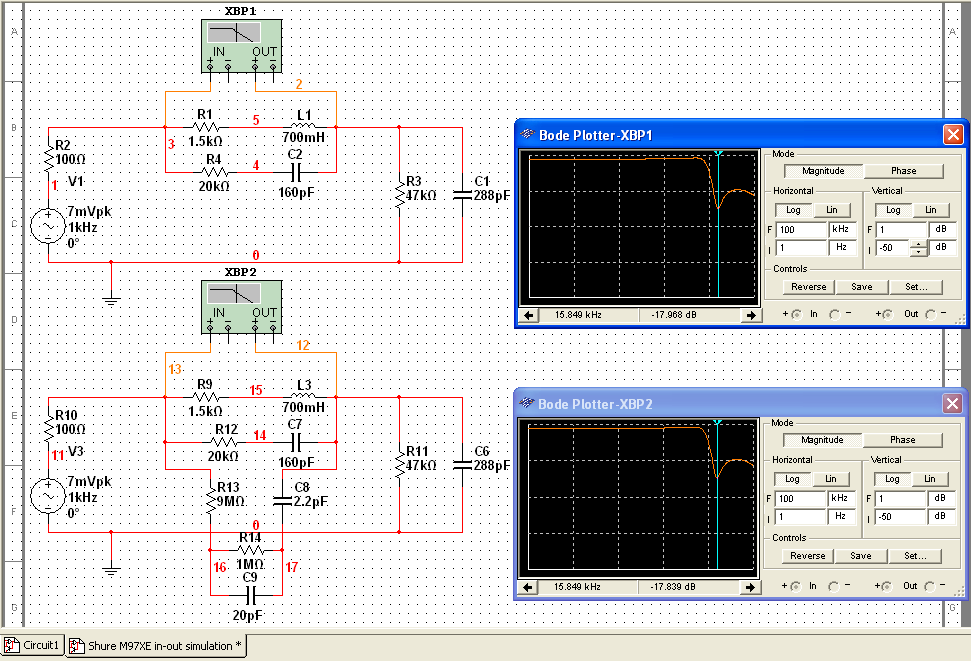Select the XBP1 Bode plotter instrument symbol

coord(242,46)
